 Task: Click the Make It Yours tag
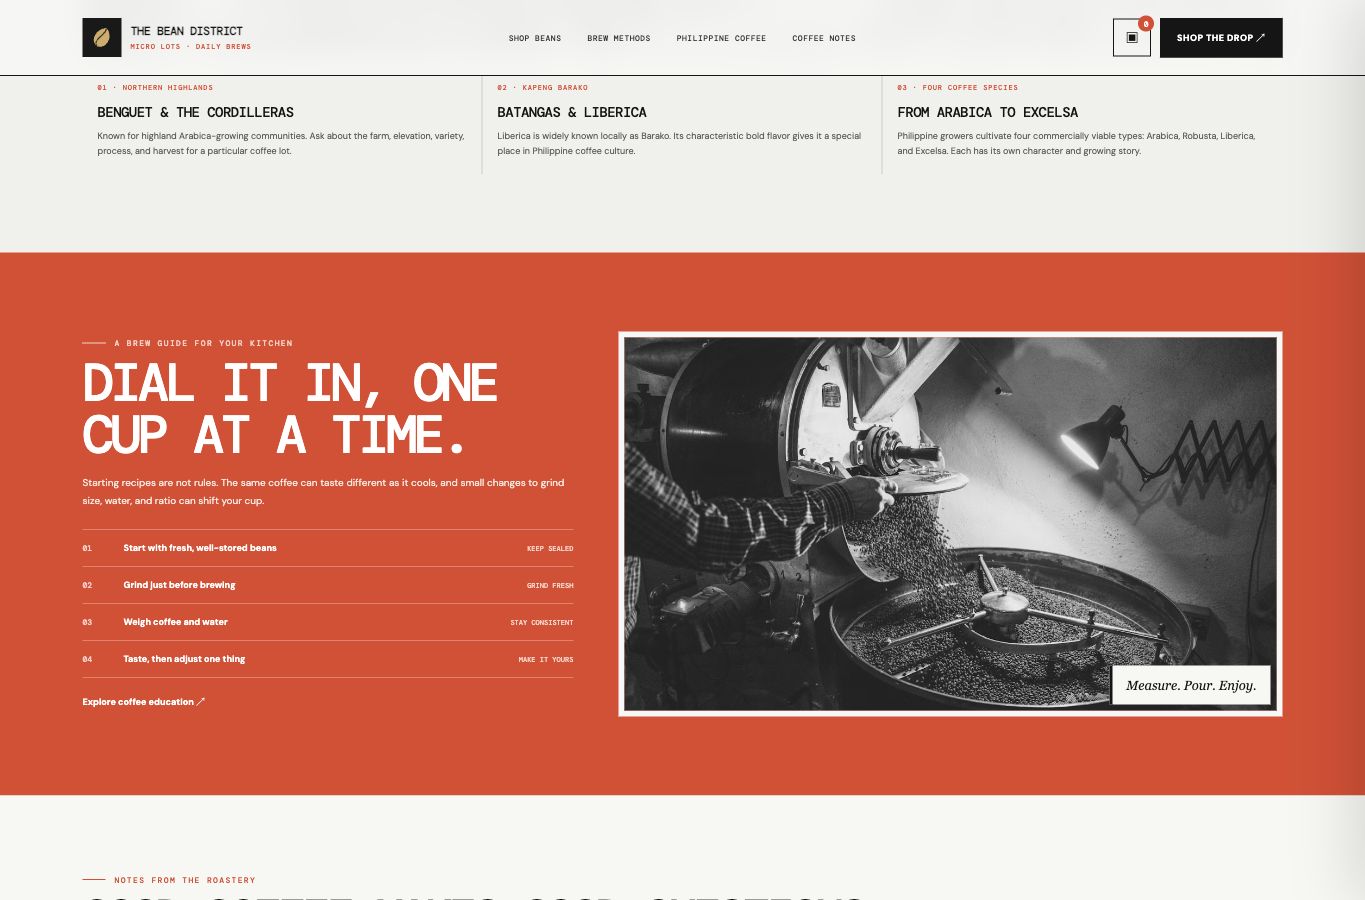point(546,660)
